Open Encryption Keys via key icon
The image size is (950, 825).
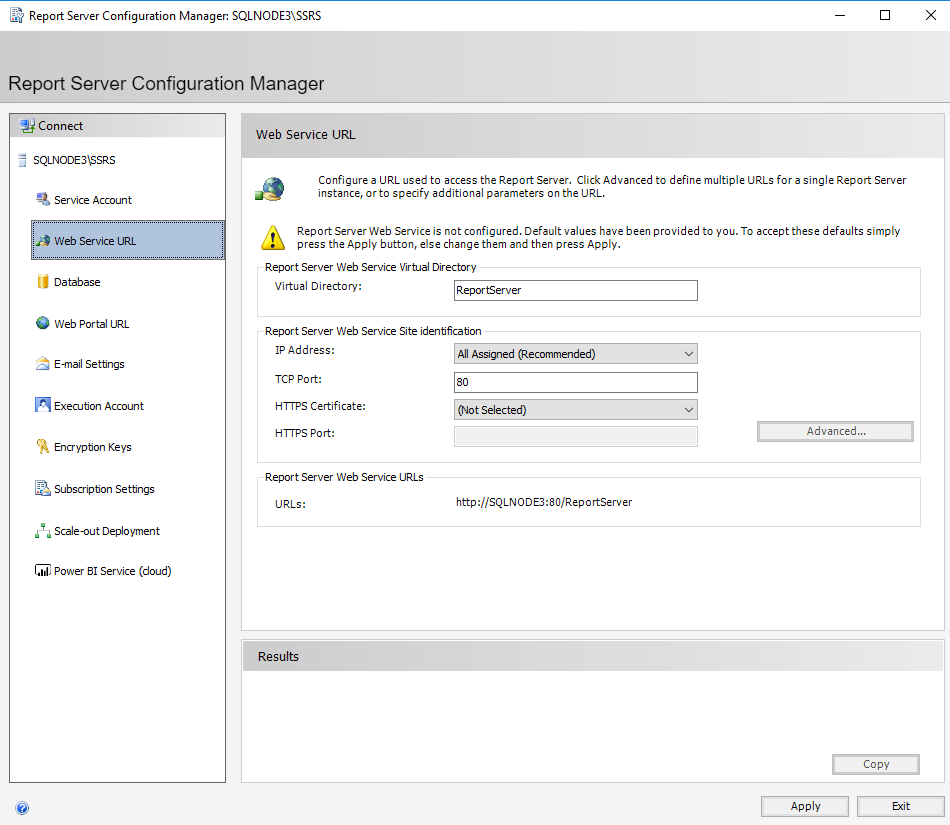[x=43, y=447]
